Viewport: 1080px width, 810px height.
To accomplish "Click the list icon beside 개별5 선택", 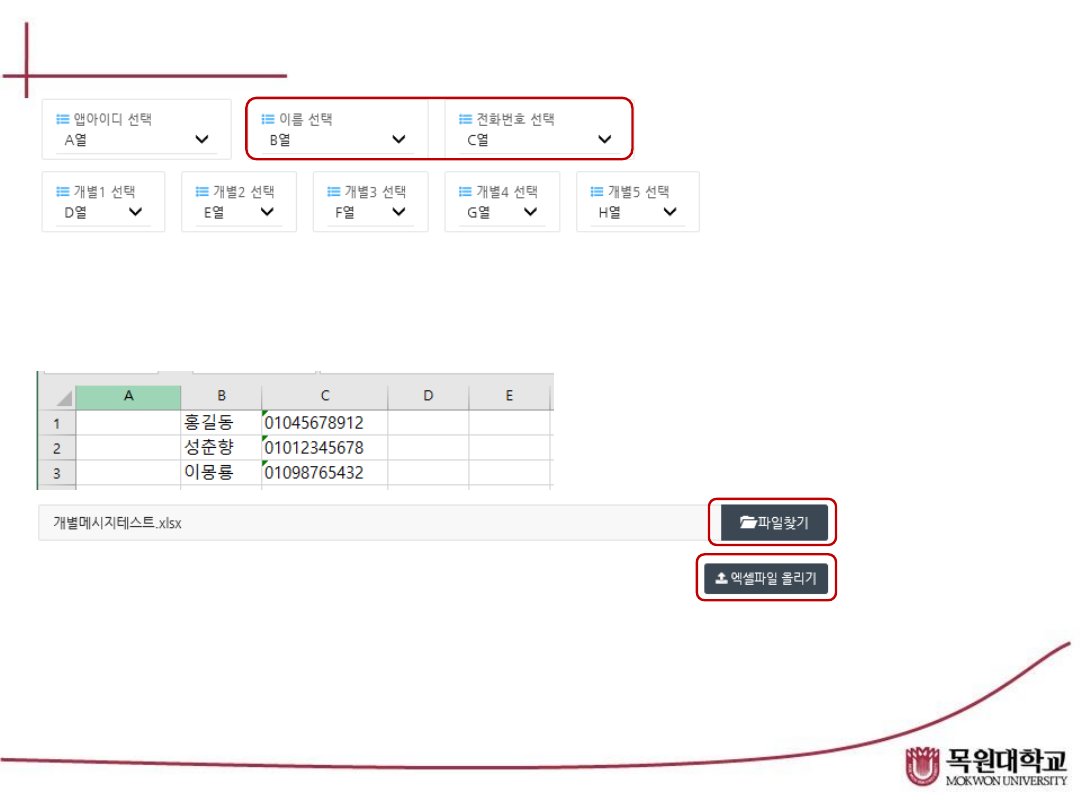I will click(597, 191).
